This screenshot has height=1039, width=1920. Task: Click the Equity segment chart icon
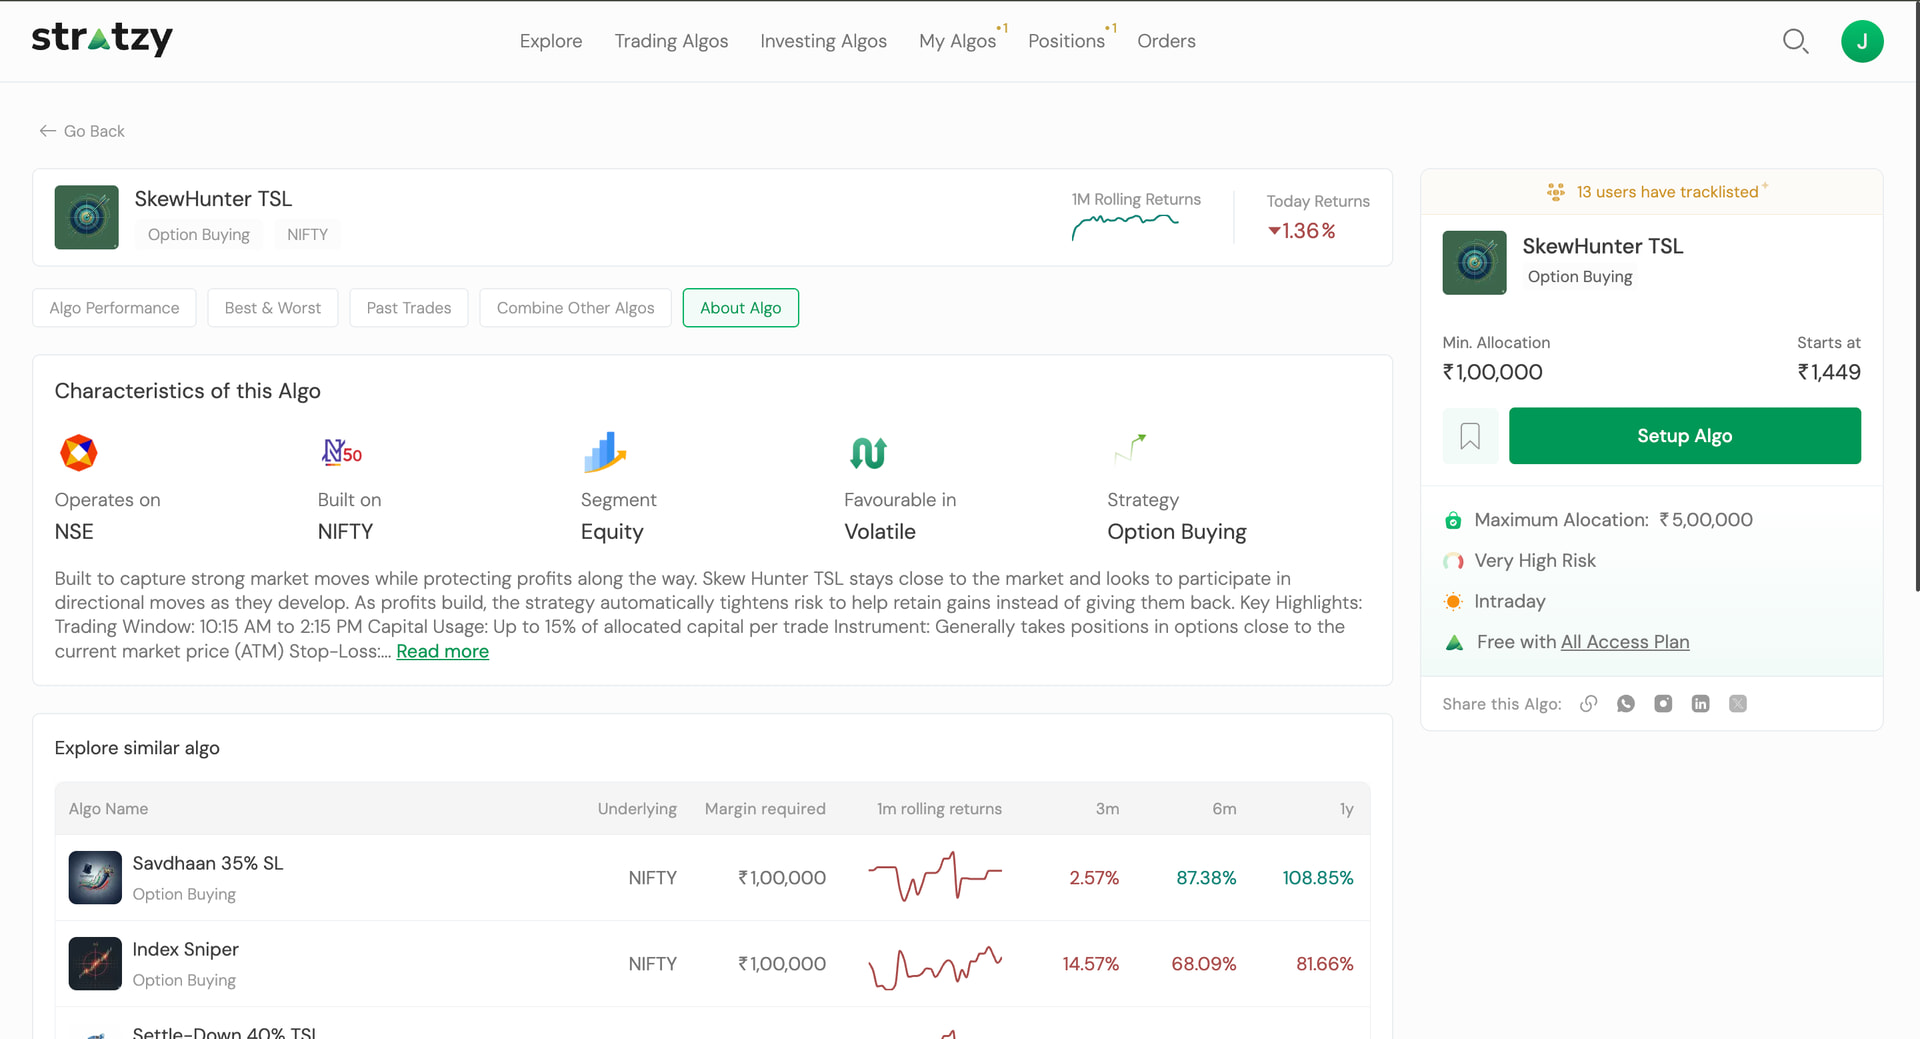(x=604, y=452)
